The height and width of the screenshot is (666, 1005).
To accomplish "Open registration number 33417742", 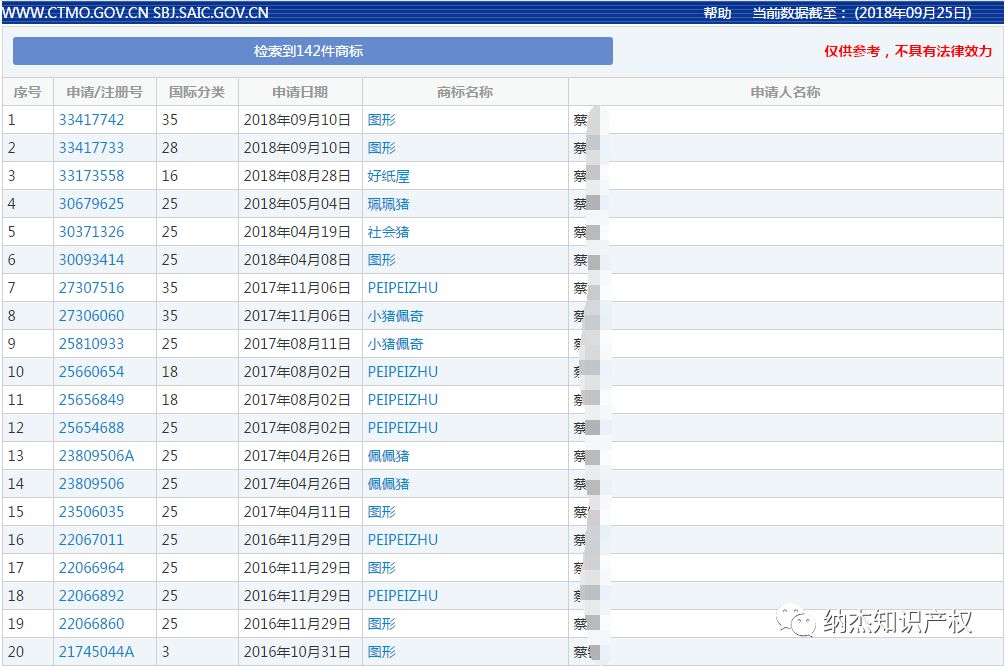I will tap(91, 120).
